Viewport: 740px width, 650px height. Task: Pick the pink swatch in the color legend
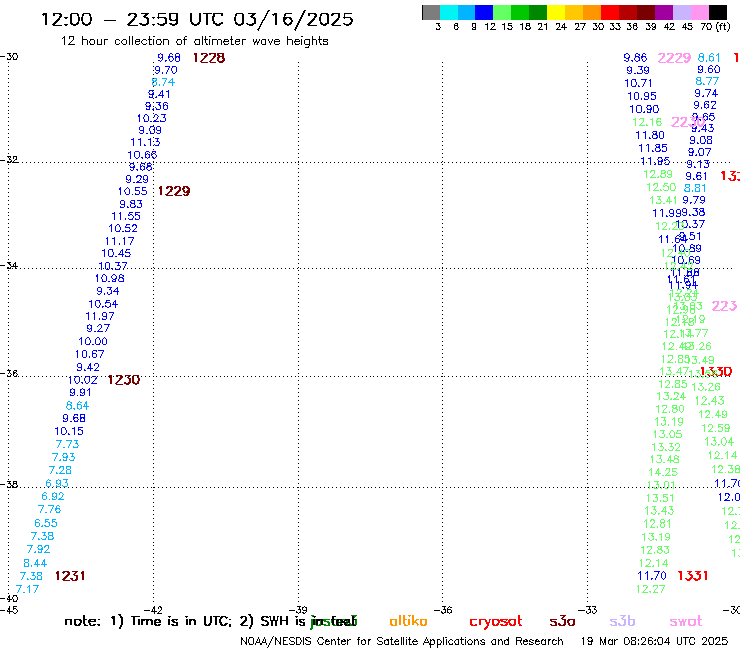coord(700,12)
